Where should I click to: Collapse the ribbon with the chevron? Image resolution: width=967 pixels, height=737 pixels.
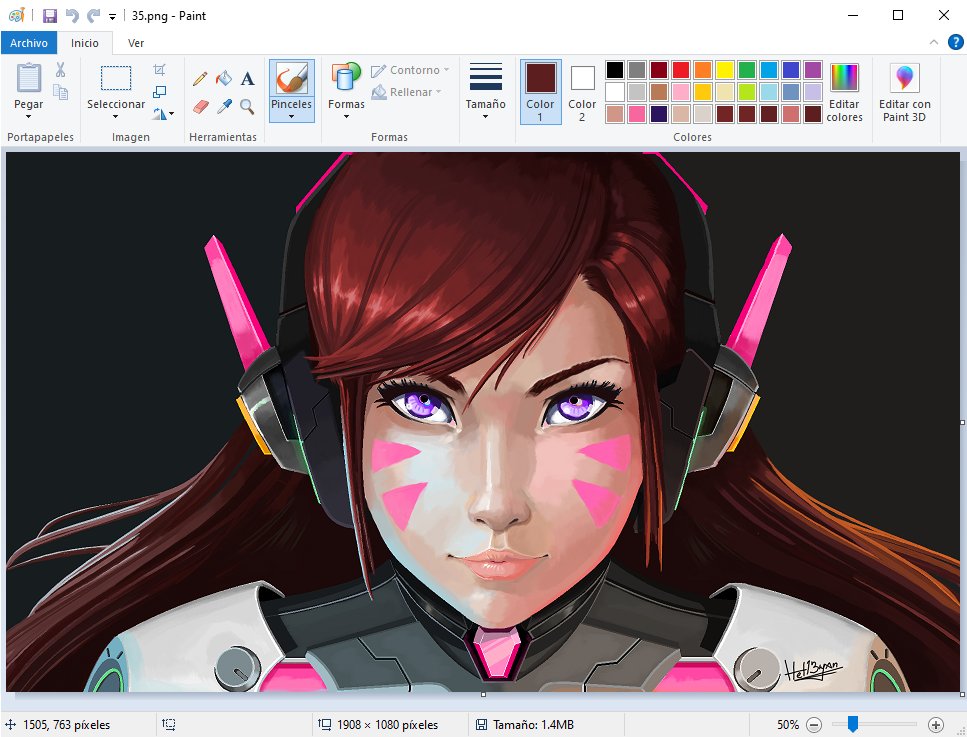pyautogui.click(x=934, y=42)
